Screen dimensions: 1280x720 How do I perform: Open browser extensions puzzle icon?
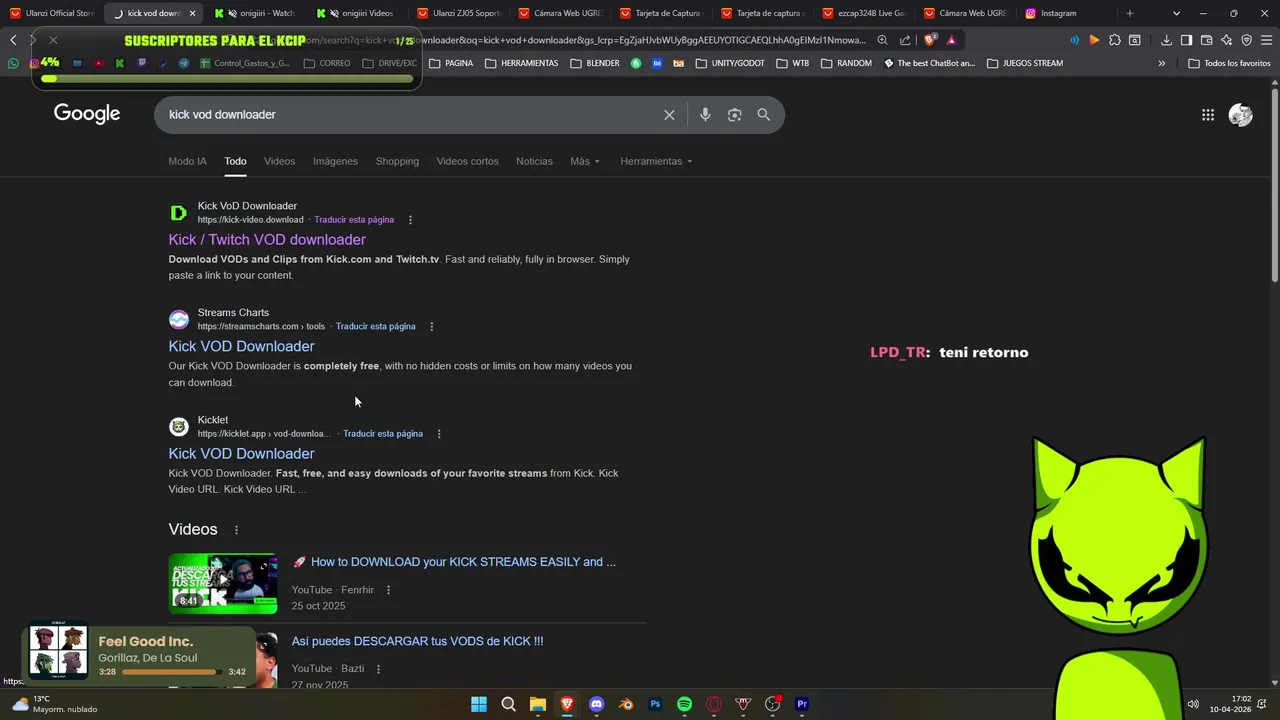click(1115, 40)
